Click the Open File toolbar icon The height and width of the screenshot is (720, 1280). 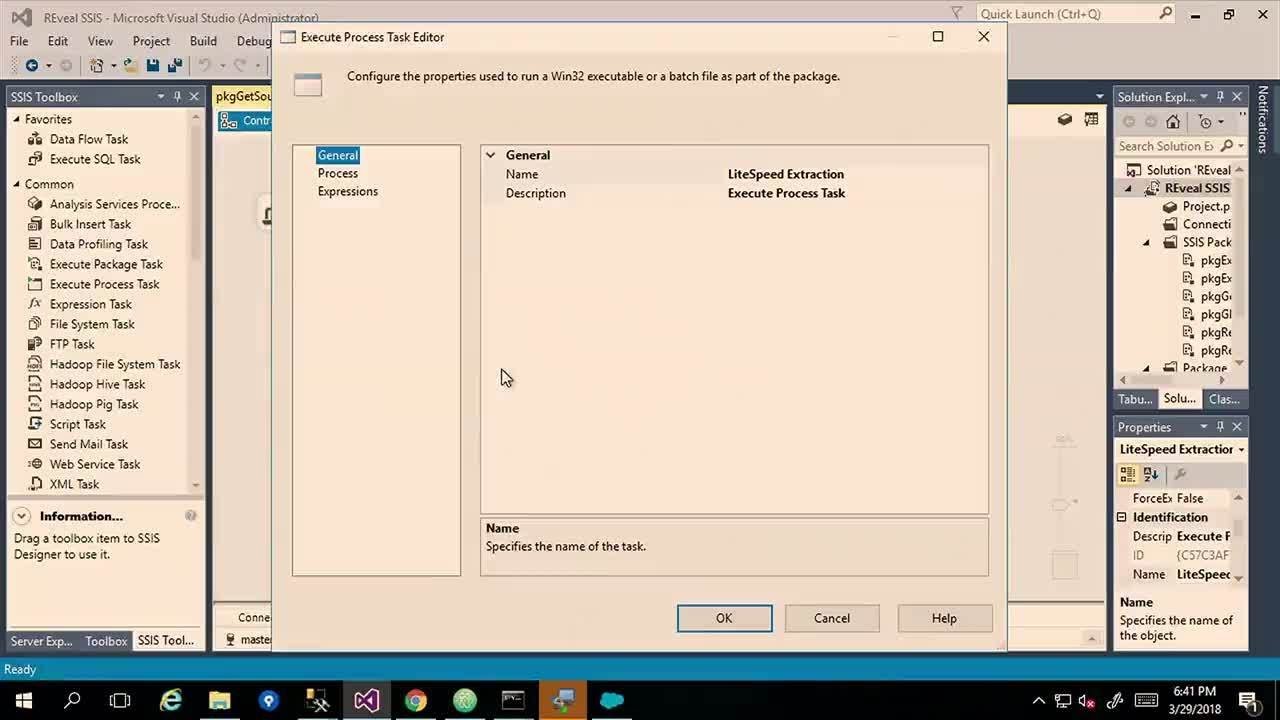(131, 65)
